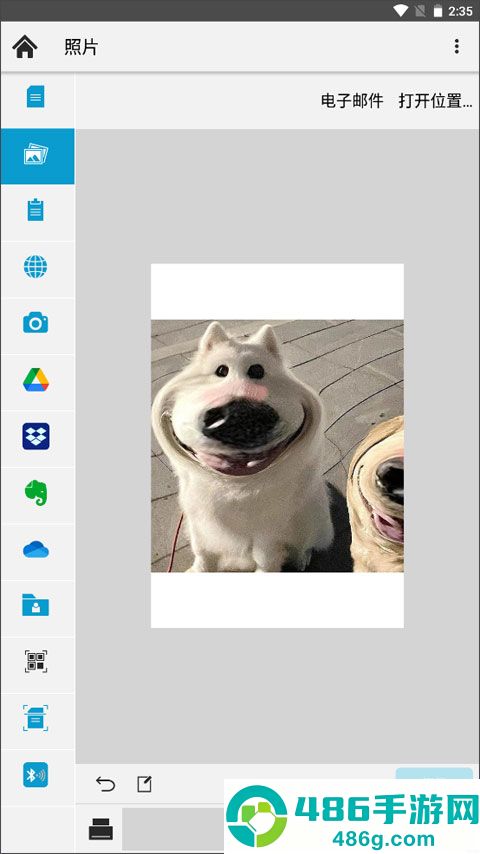Screen dimensions: 480x854
Task: Open OneDrive cloud in the sidebar
Action: pos(36,550)
